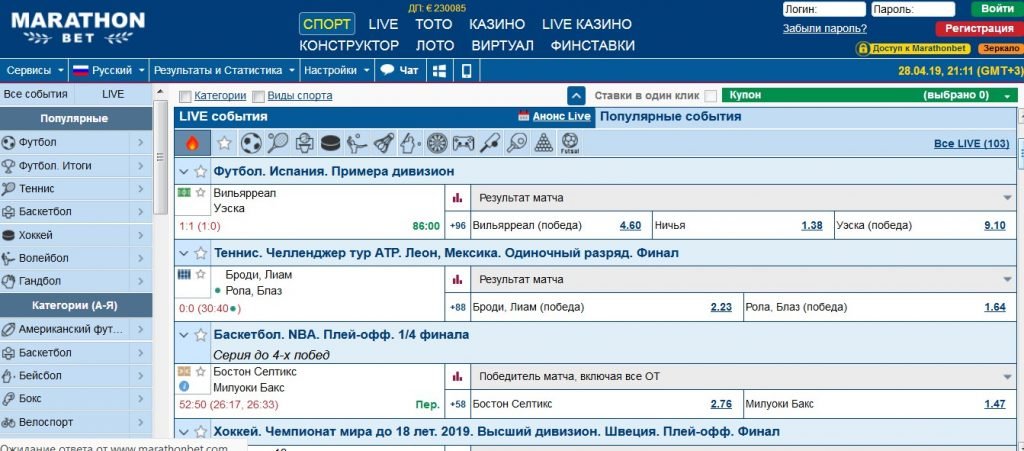Focus the Пароль input field
This screenshot has height=451, width=1024.
pyautogui.click(x=913, y=9)
